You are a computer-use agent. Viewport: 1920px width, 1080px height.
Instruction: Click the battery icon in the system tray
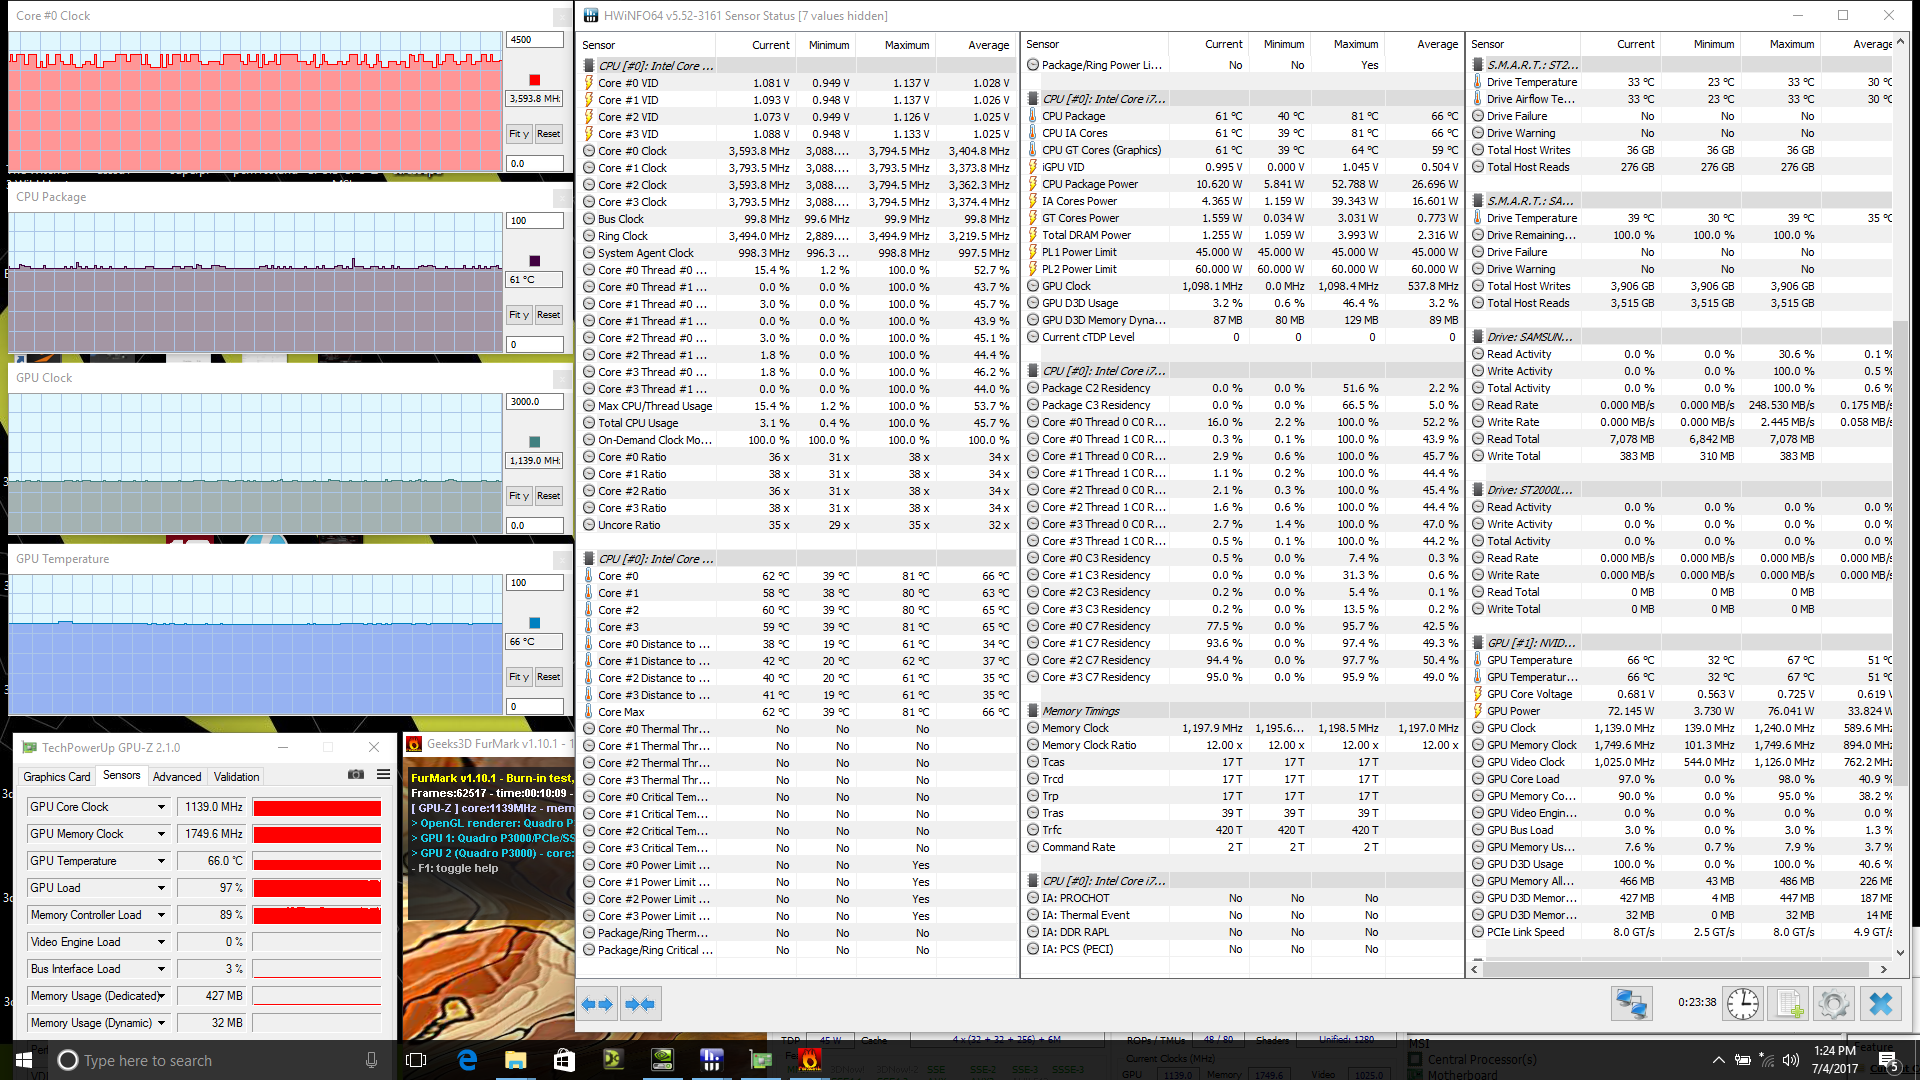tap(1743, 1060)
